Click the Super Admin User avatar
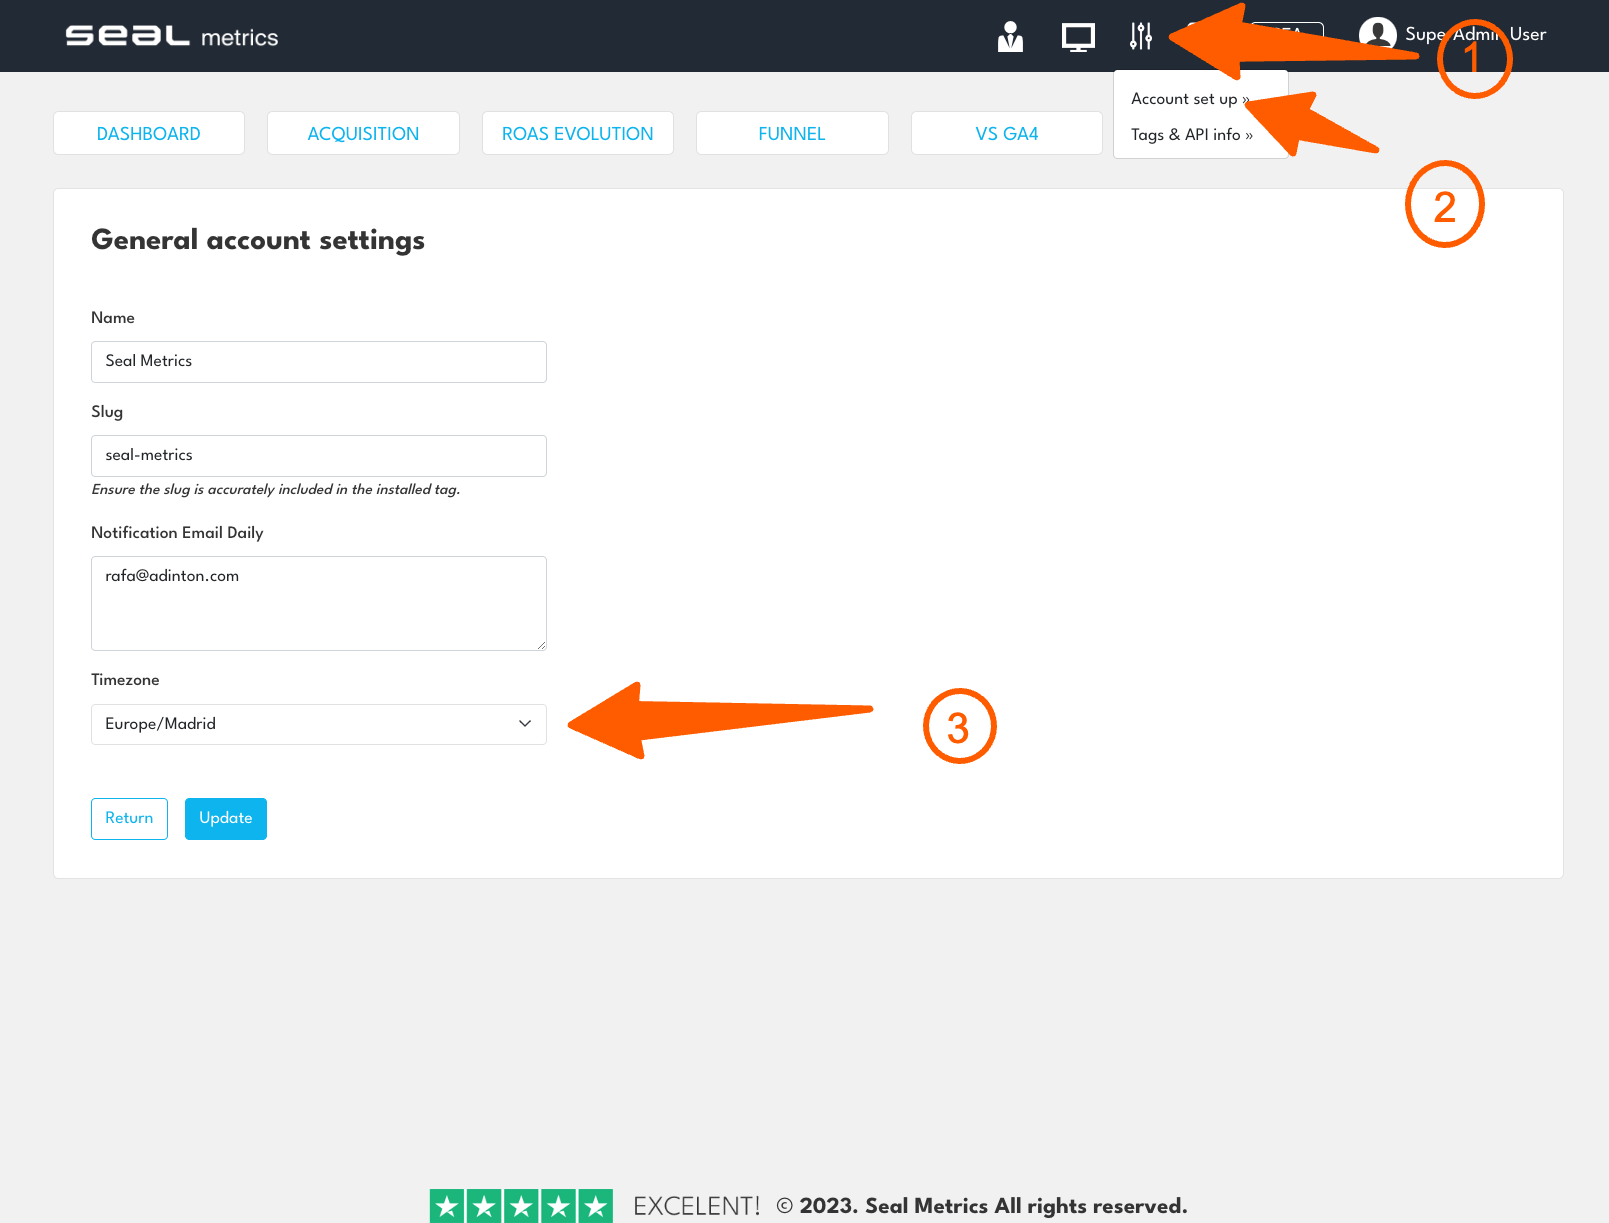The image size is (1609, 1223). point(1377,35)
